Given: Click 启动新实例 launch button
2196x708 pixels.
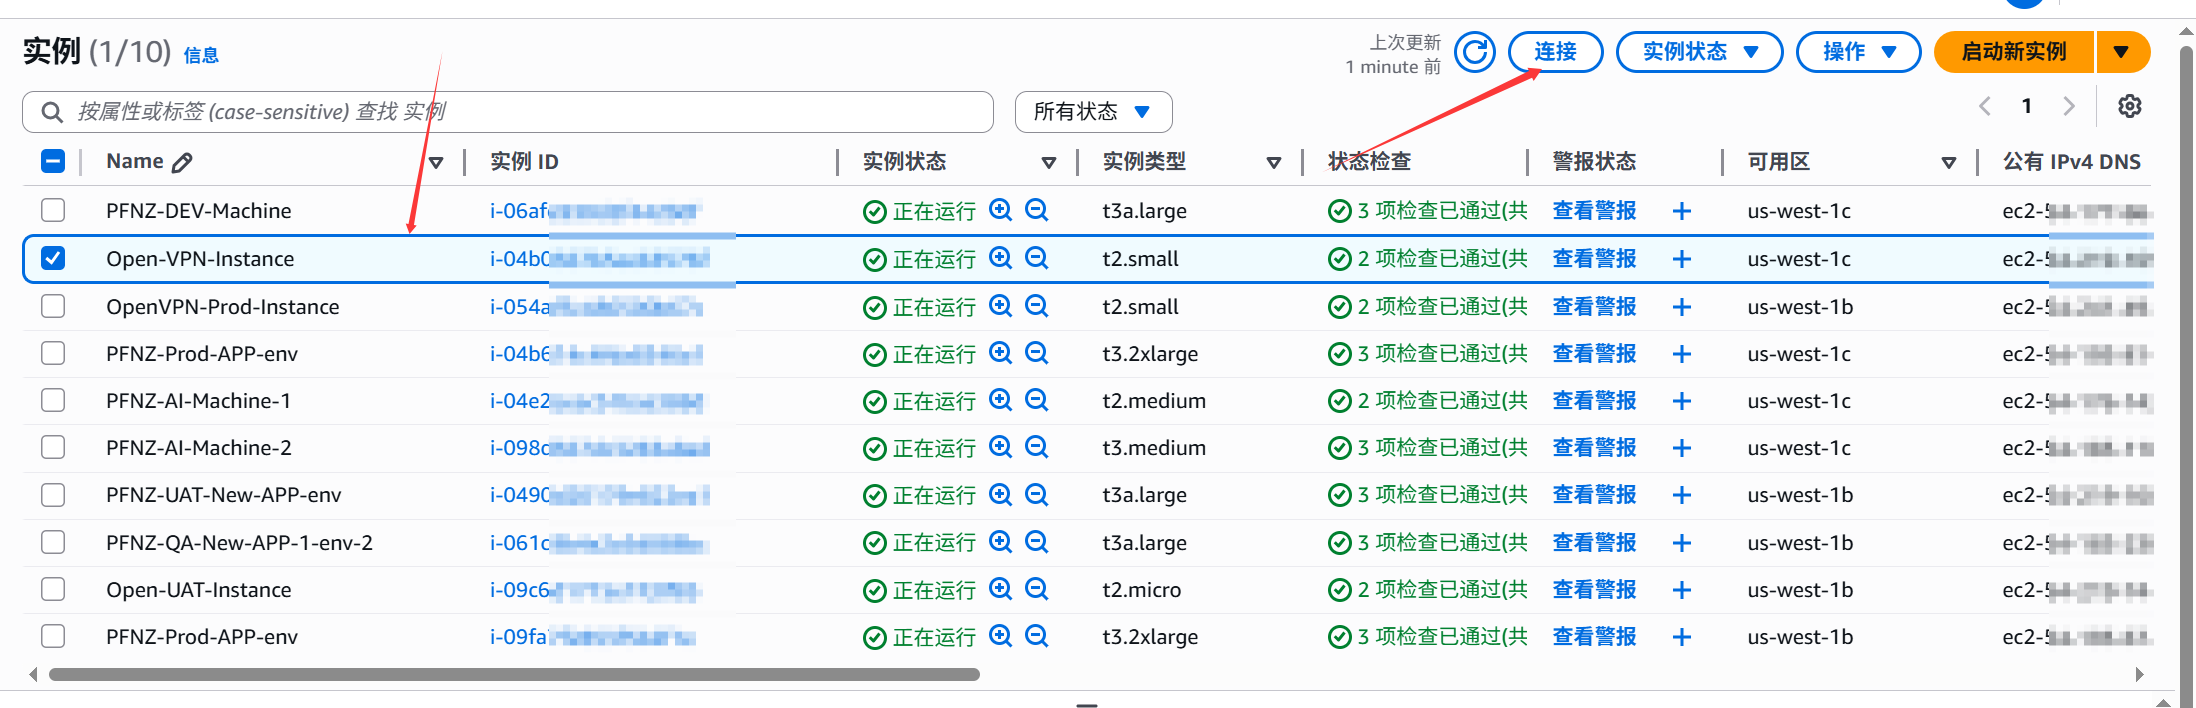Looking at the screenshot, I should pos(2014,52).
